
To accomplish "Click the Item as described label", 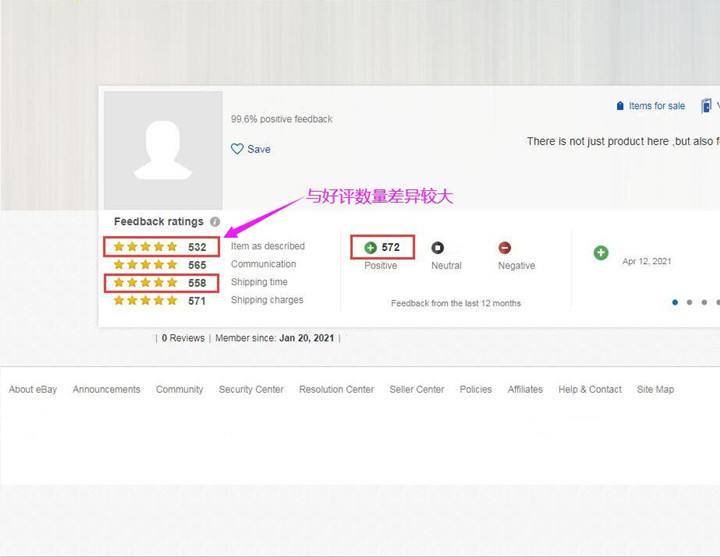I will (x=268, y=246).
